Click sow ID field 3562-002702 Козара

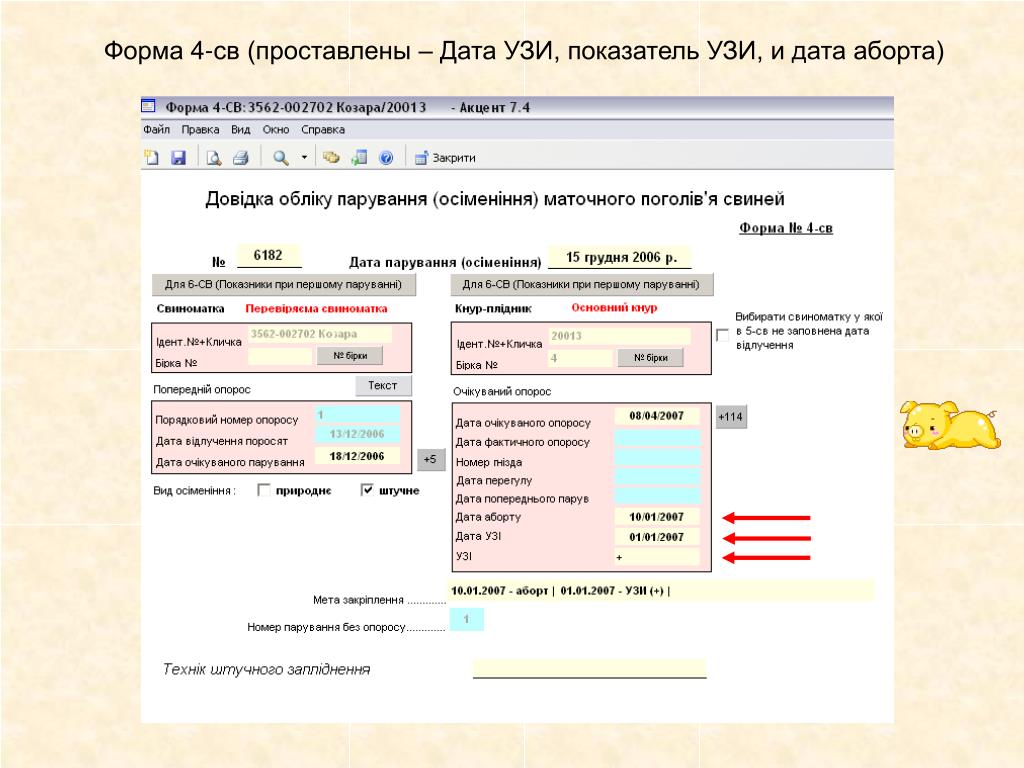(320, 334)
